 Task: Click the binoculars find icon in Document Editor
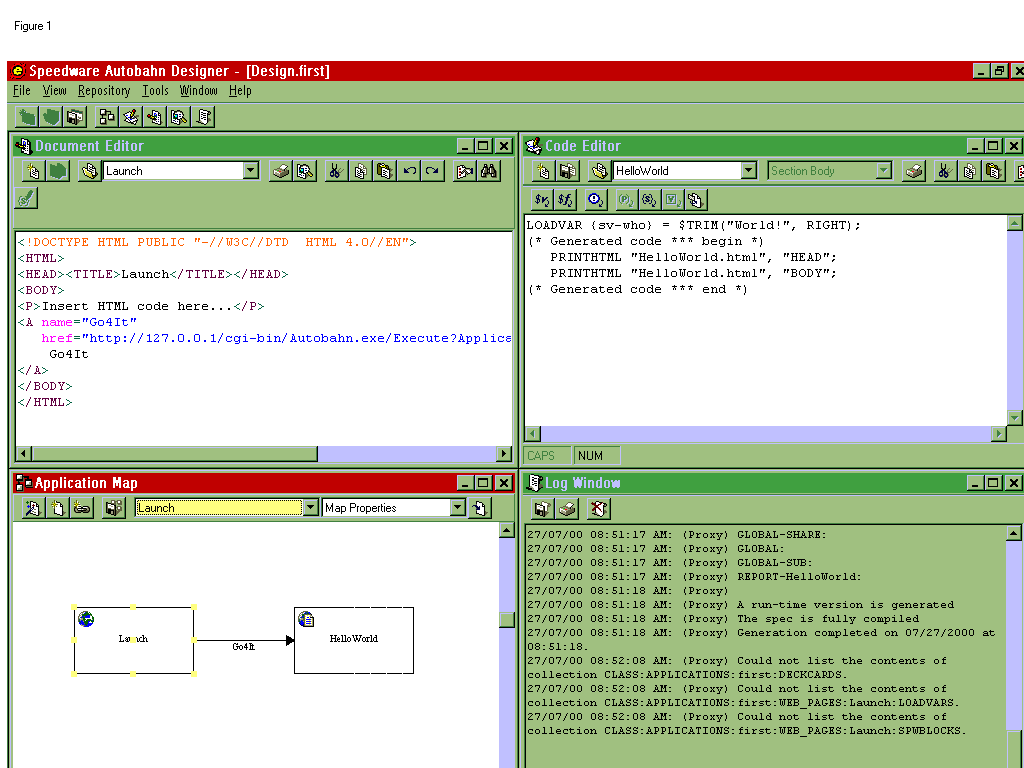(x=488, y=171)
